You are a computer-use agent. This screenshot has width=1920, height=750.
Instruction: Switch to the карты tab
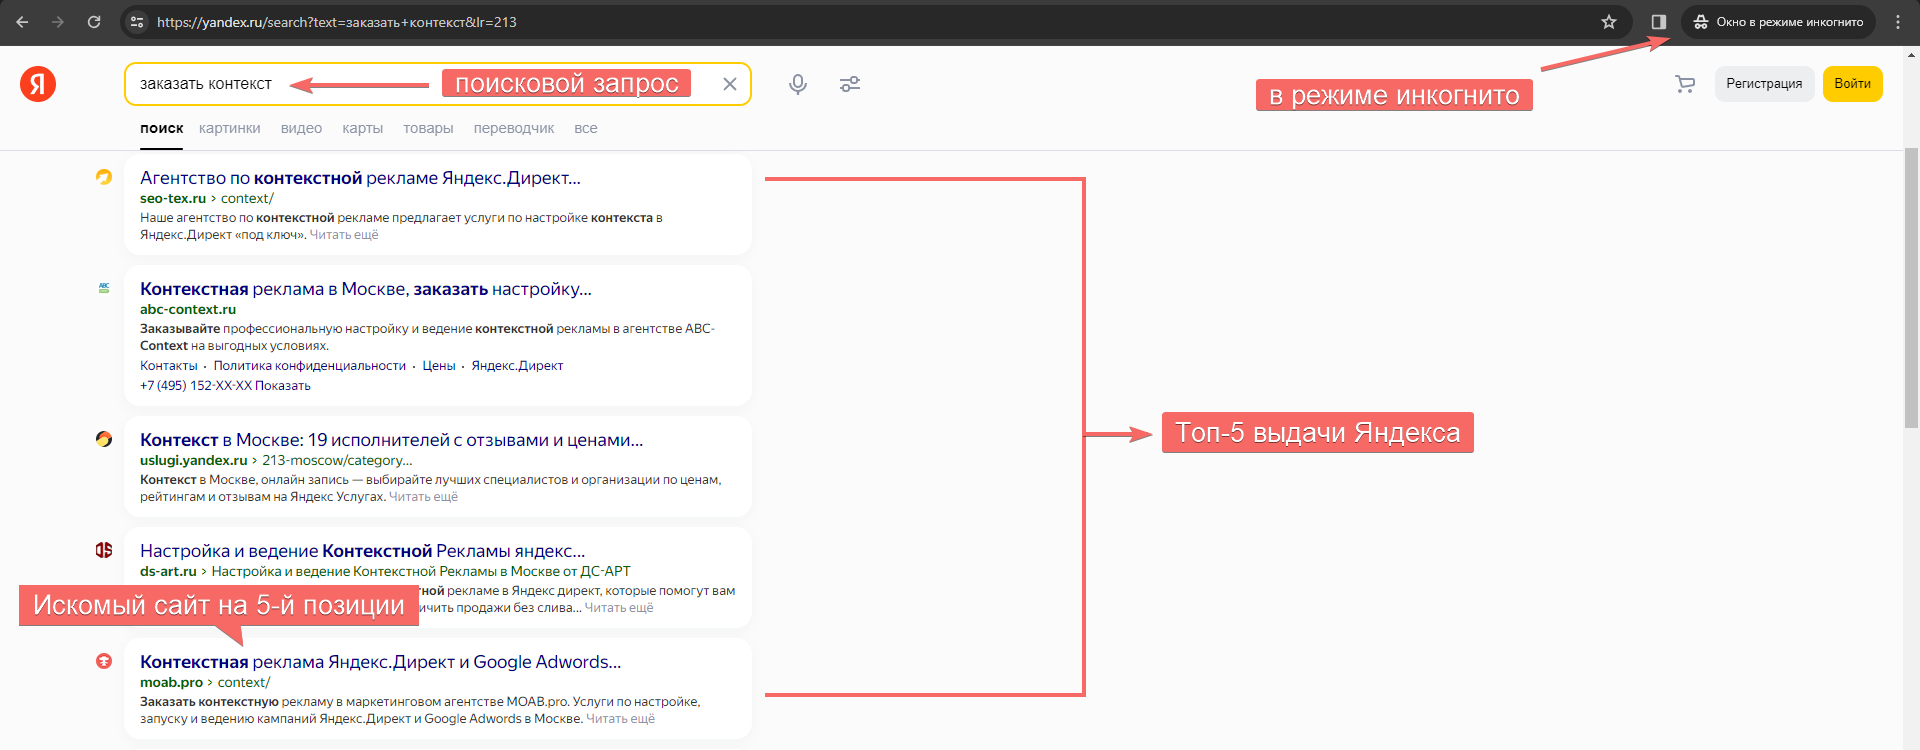click(x=362, y=128)
